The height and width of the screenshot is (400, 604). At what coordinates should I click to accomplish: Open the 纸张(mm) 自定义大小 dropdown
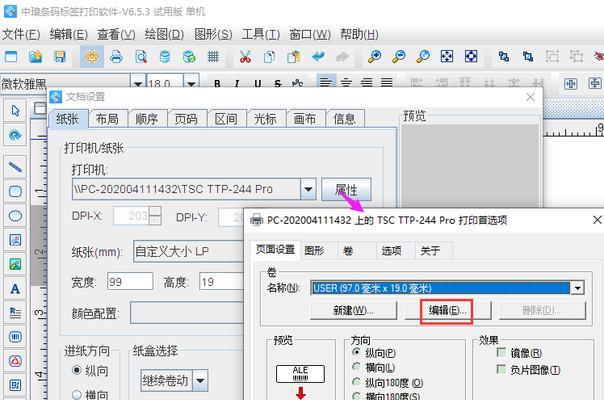click(189, 251)
